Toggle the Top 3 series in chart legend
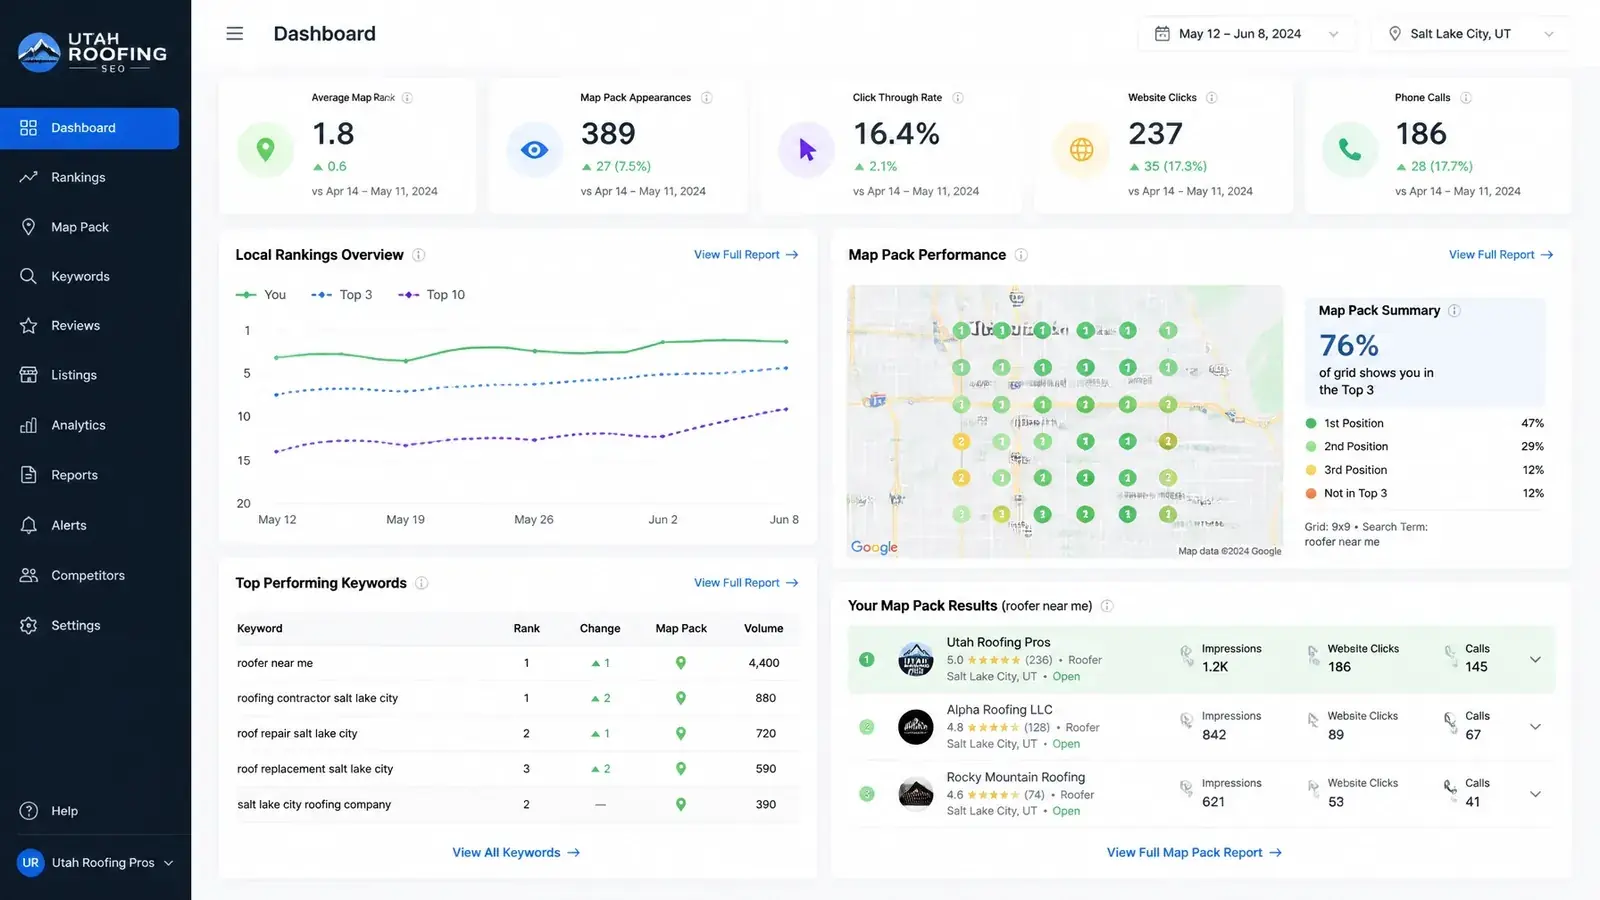Viewport: 1600px width, 900px height. point(341,295)
